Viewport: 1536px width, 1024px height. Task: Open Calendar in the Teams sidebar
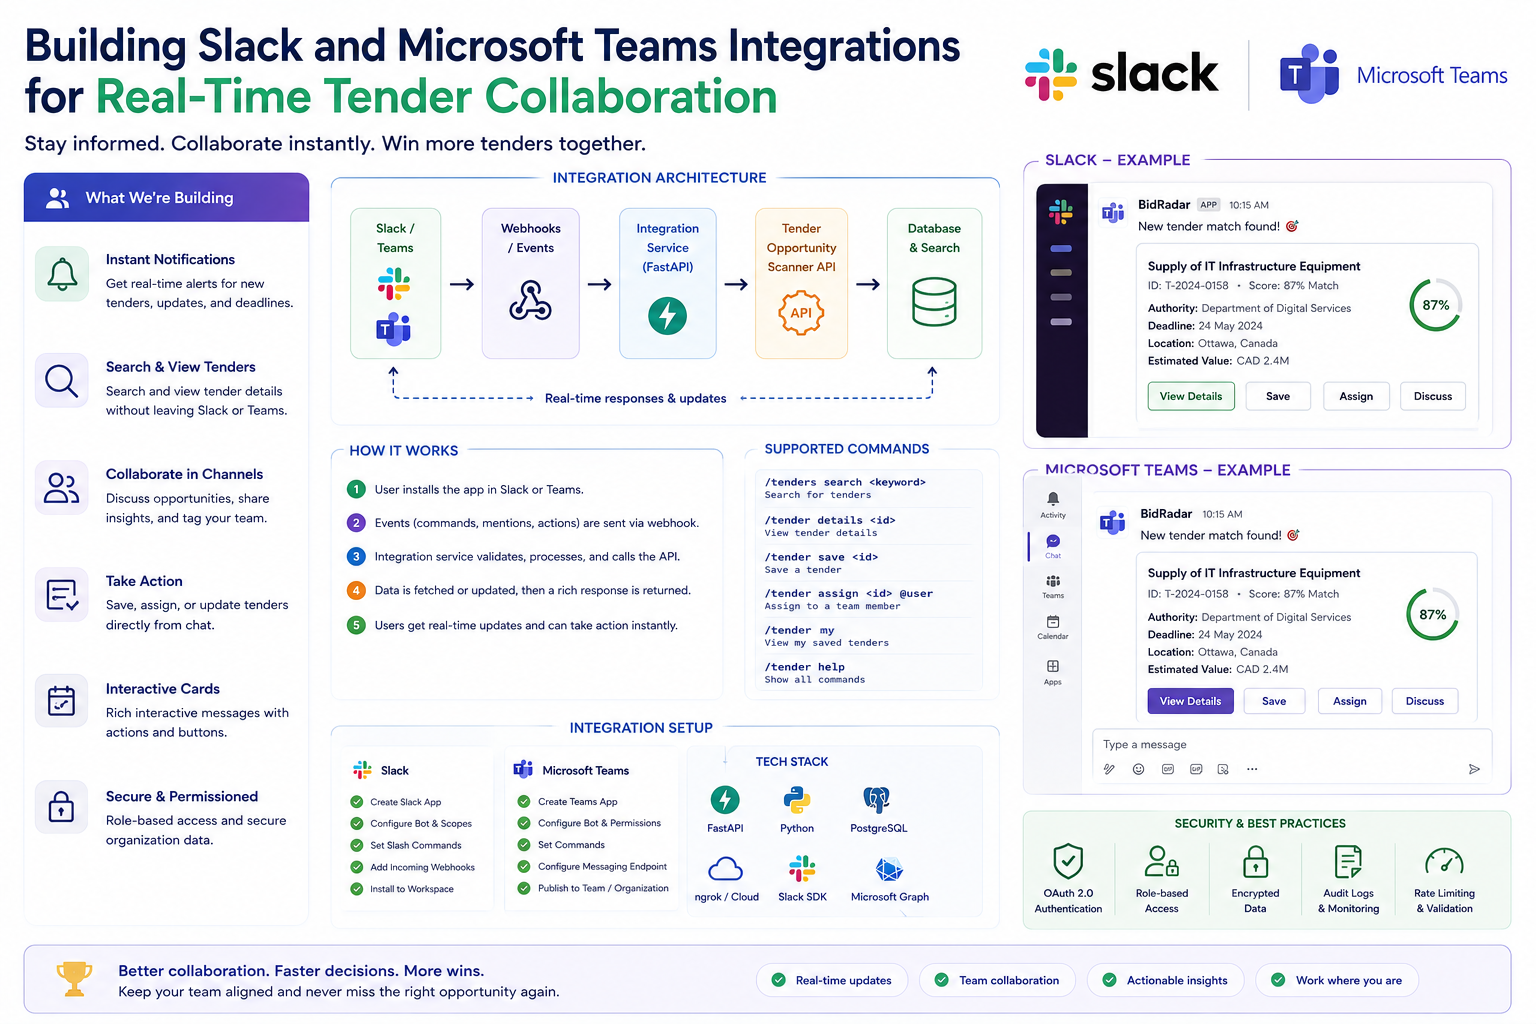1053,627
